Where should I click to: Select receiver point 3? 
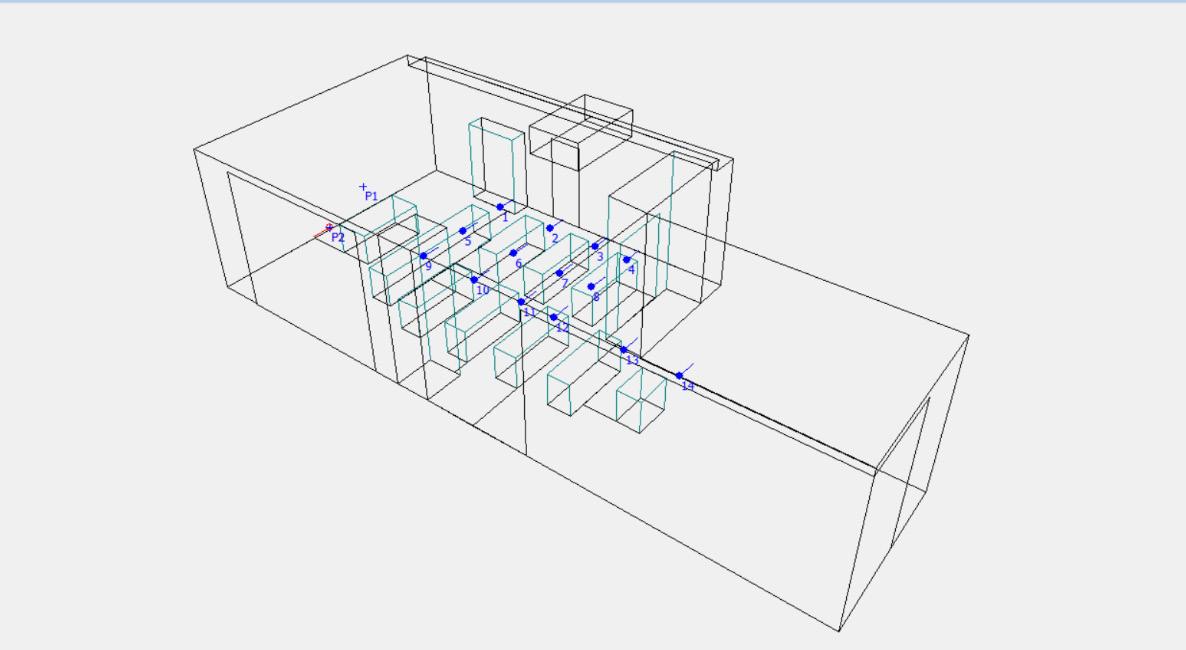pyautogui.click(x=595, y=246)
